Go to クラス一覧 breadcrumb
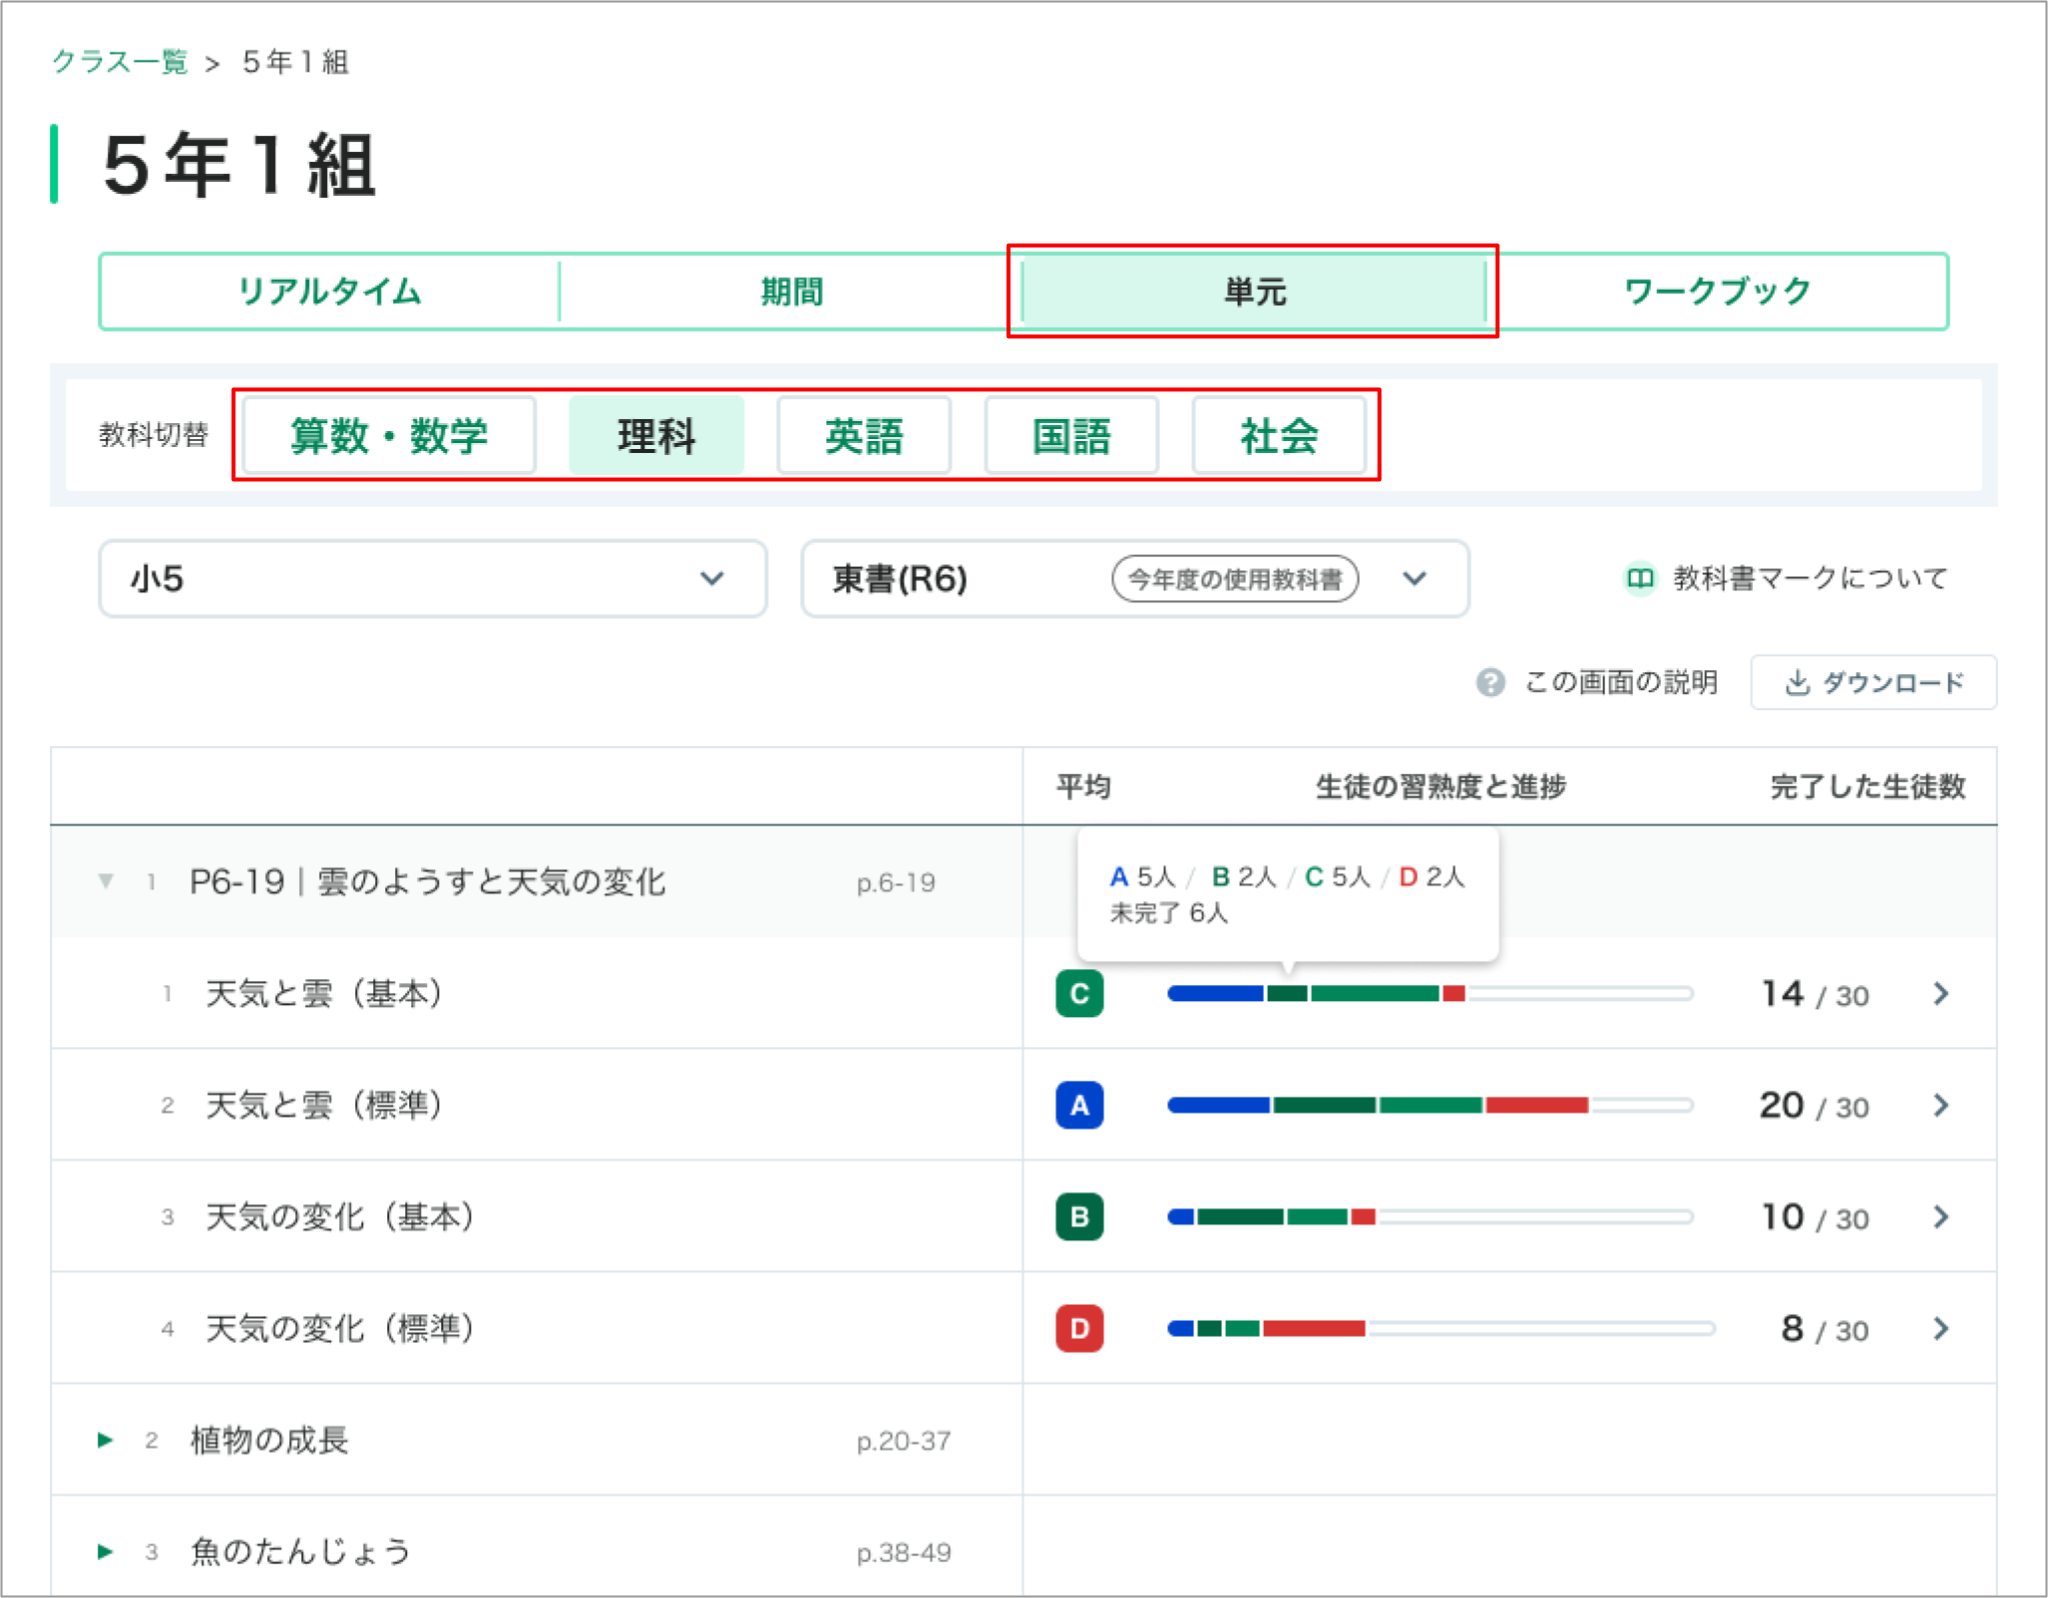This screenshot has width=2048, height=1598. pos(120,62)
